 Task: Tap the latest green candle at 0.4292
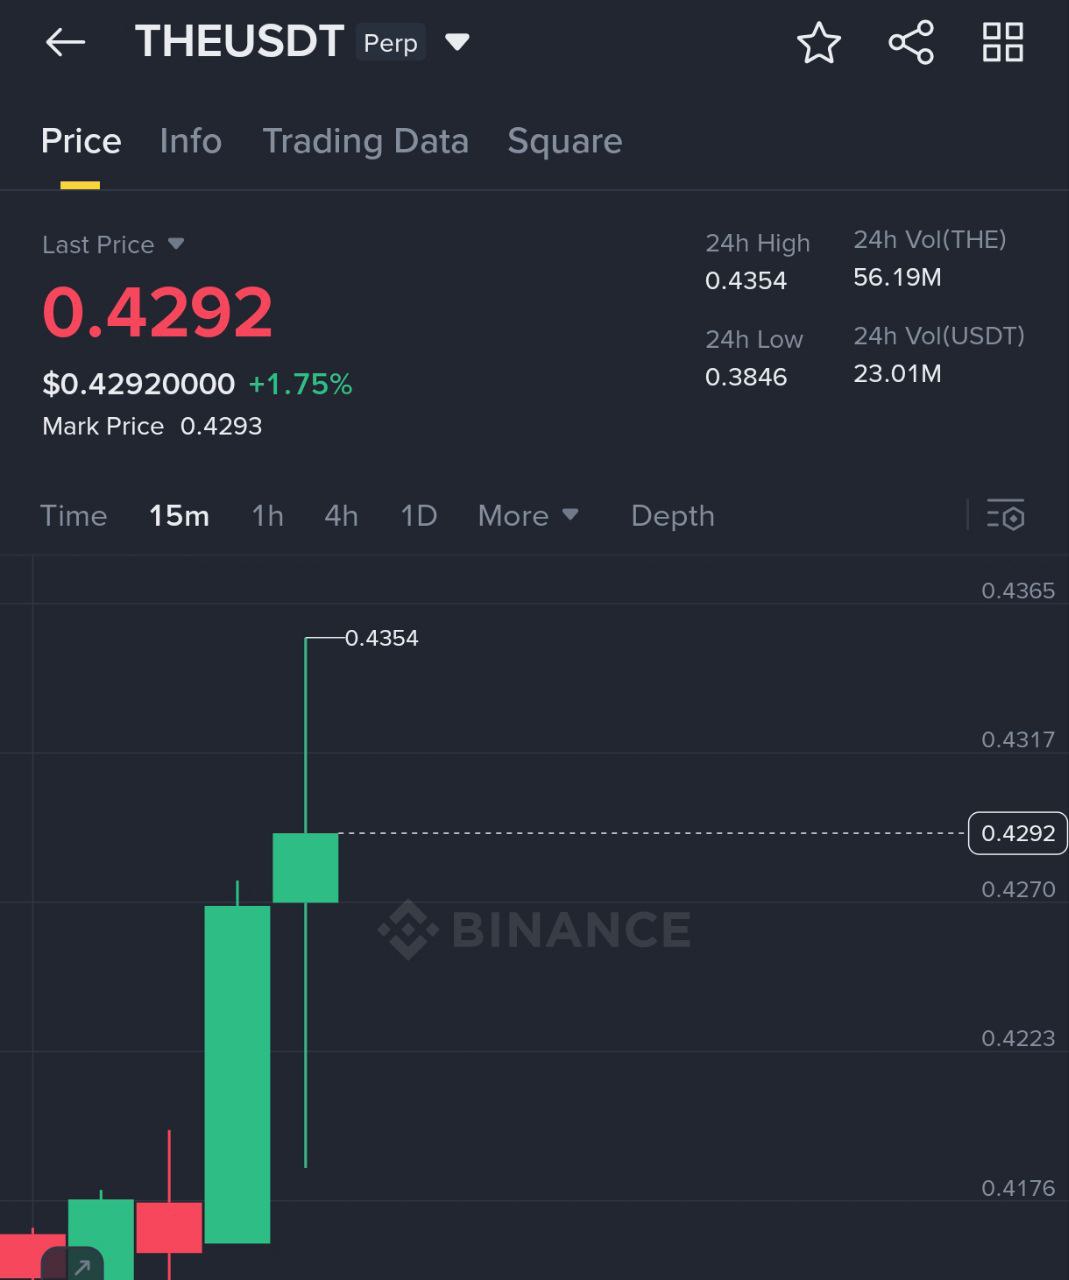(305, 867)
